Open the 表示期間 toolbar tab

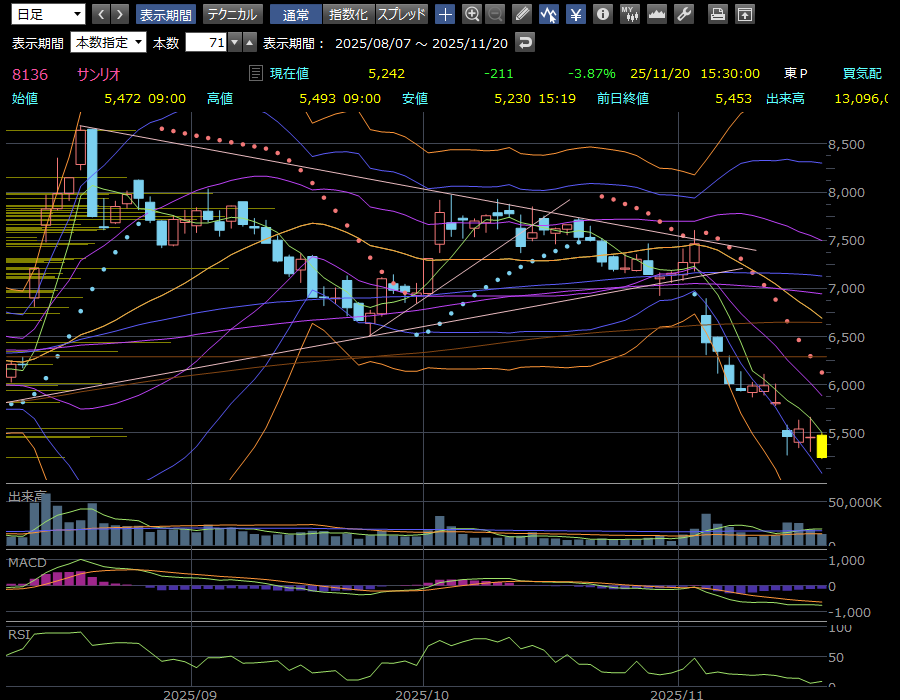tap(166, 14)
